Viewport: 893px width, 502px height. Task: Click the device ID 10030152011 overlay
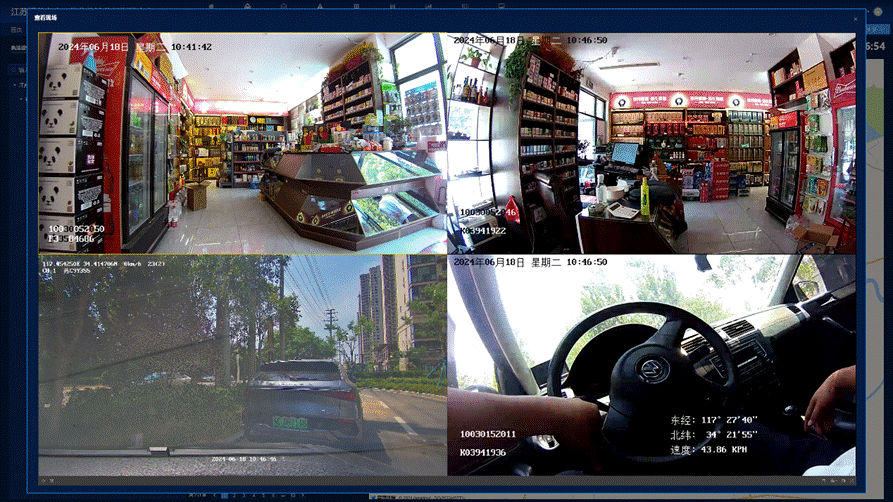coord(488,434)
